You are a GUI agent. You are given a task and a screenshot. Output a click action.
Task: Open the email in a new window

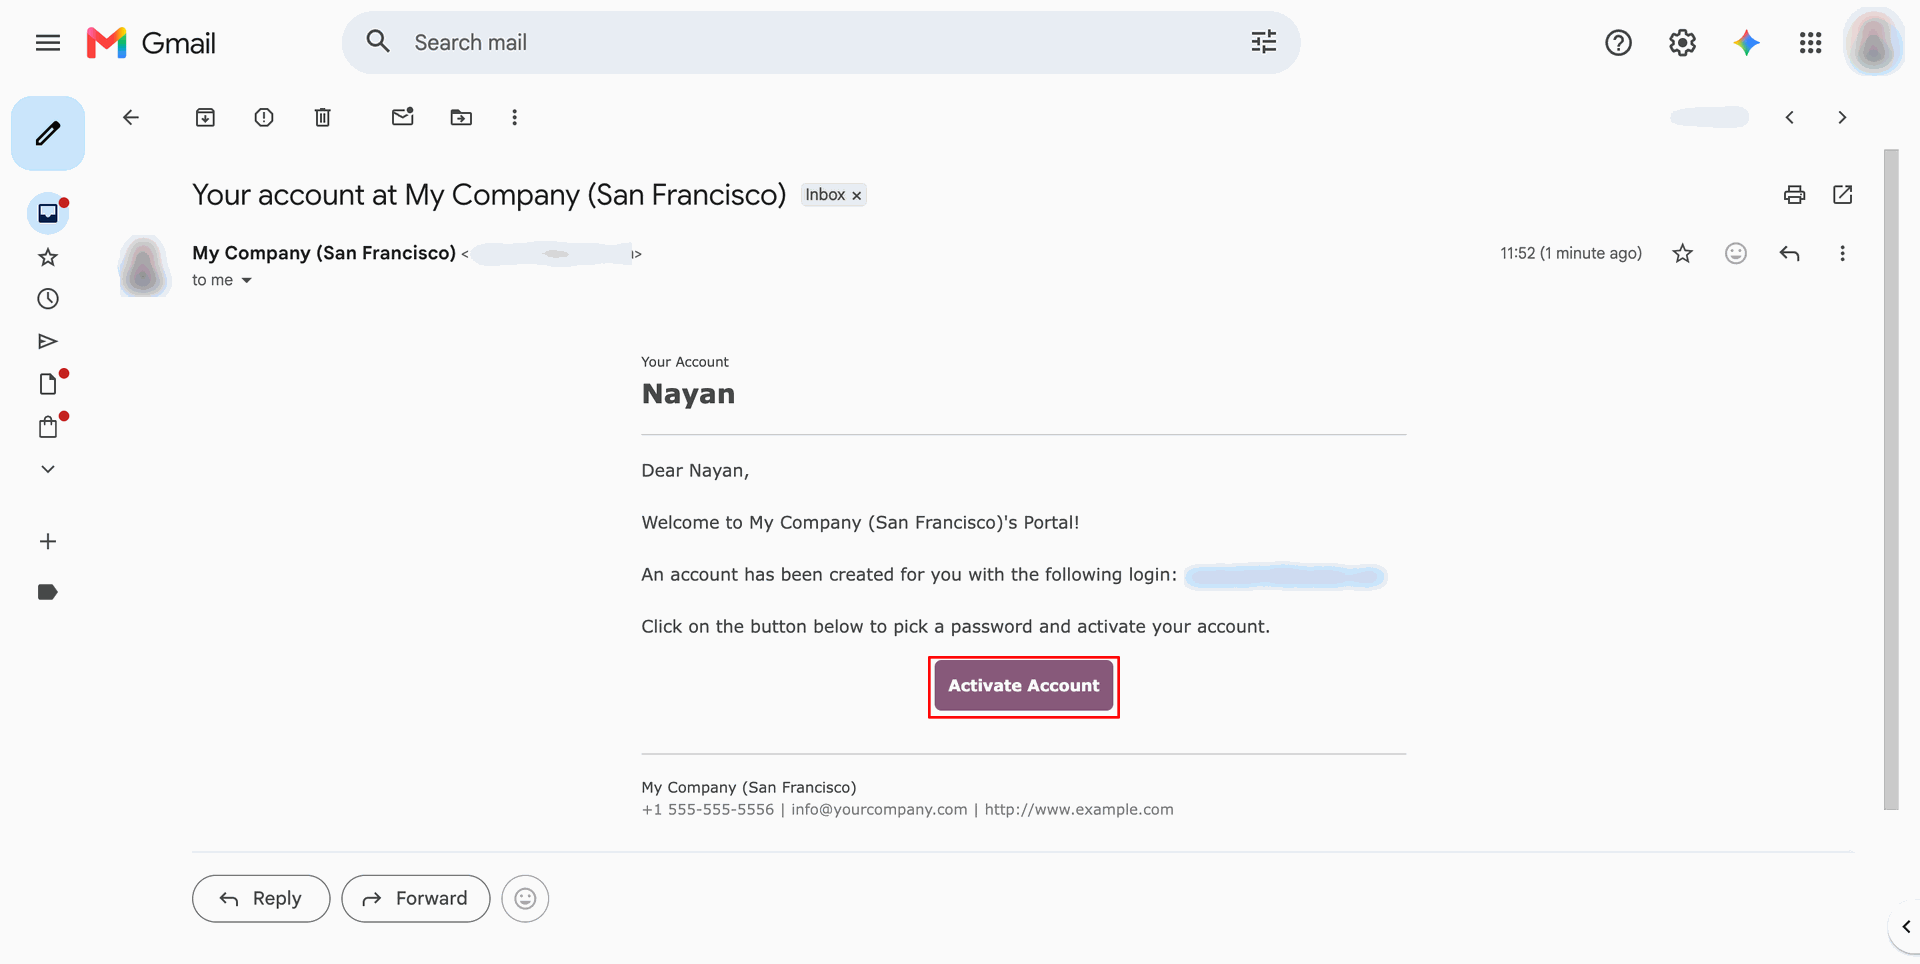coord(1843,195)
